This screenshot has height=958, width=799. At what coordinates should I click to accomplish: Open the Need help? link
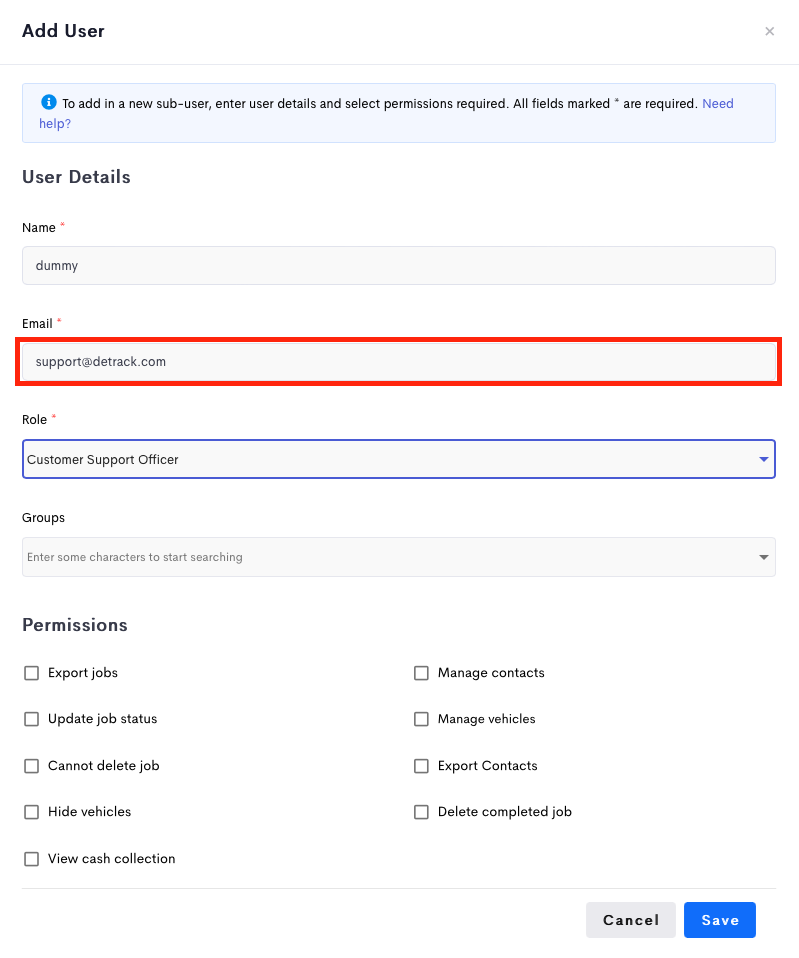(x=718, y=103)
